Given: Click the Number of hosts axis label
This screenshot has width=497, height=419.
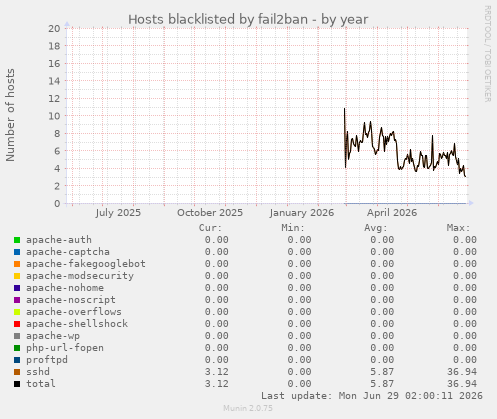Looking at the screenshot, I should 10,115.
